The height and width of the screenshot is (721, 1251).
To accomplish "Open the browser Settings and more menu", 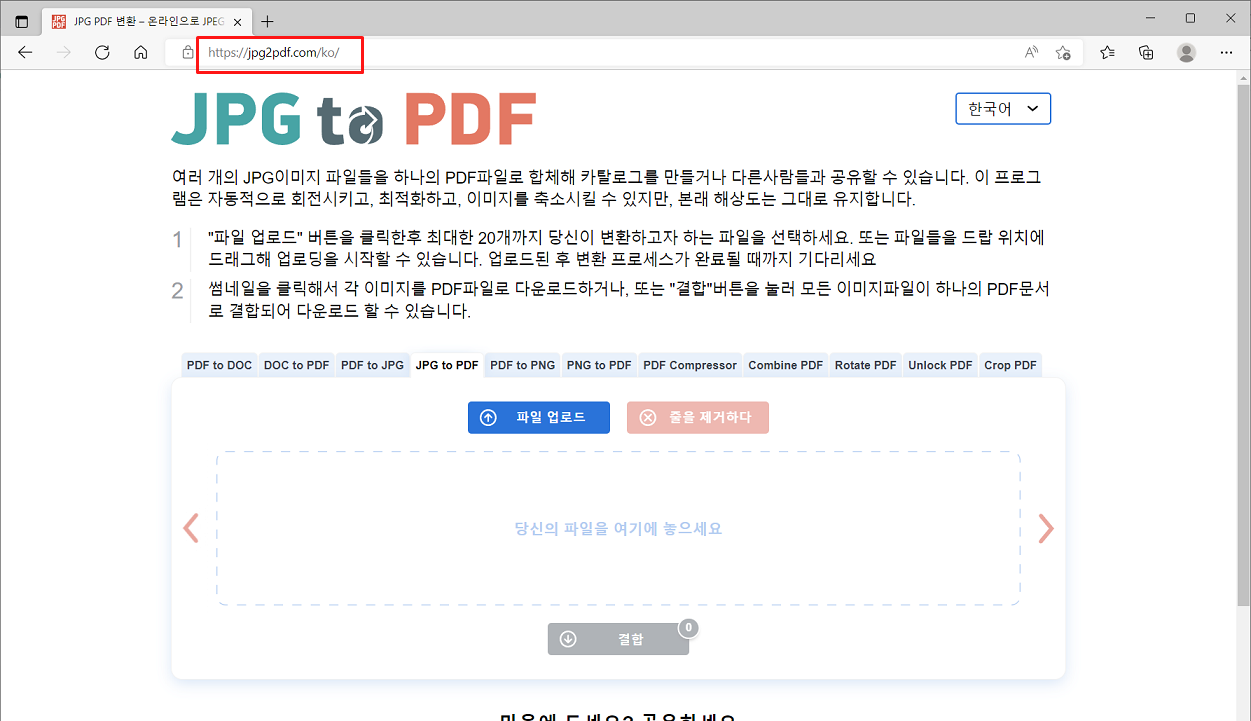I will [1226, 53].
